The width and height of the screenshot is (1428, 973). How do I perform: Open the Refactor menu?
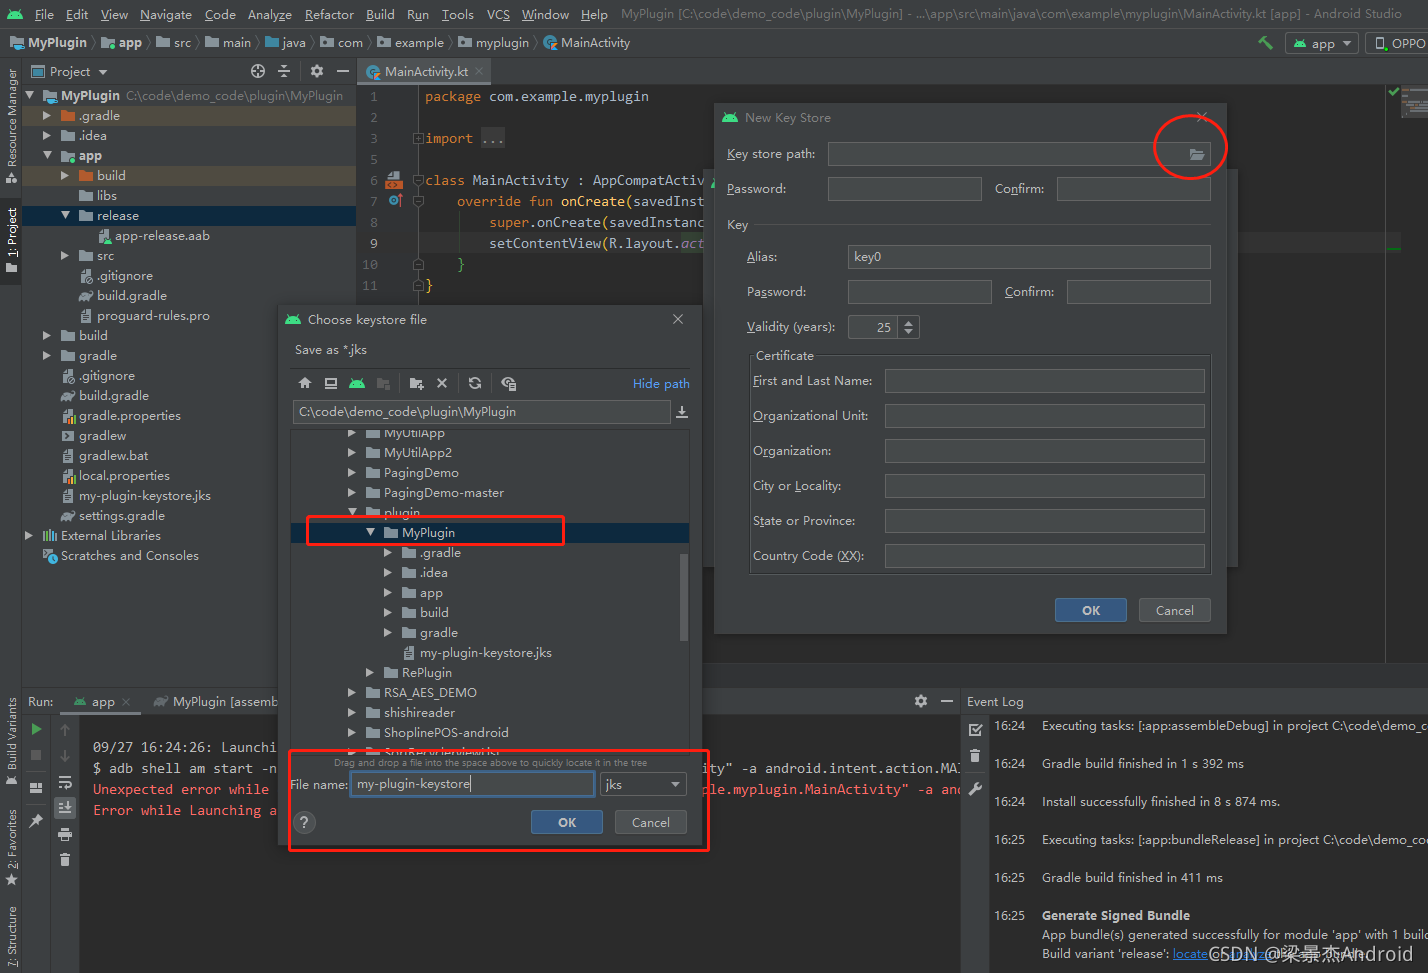pyautogui.click(x=329, y=14)
